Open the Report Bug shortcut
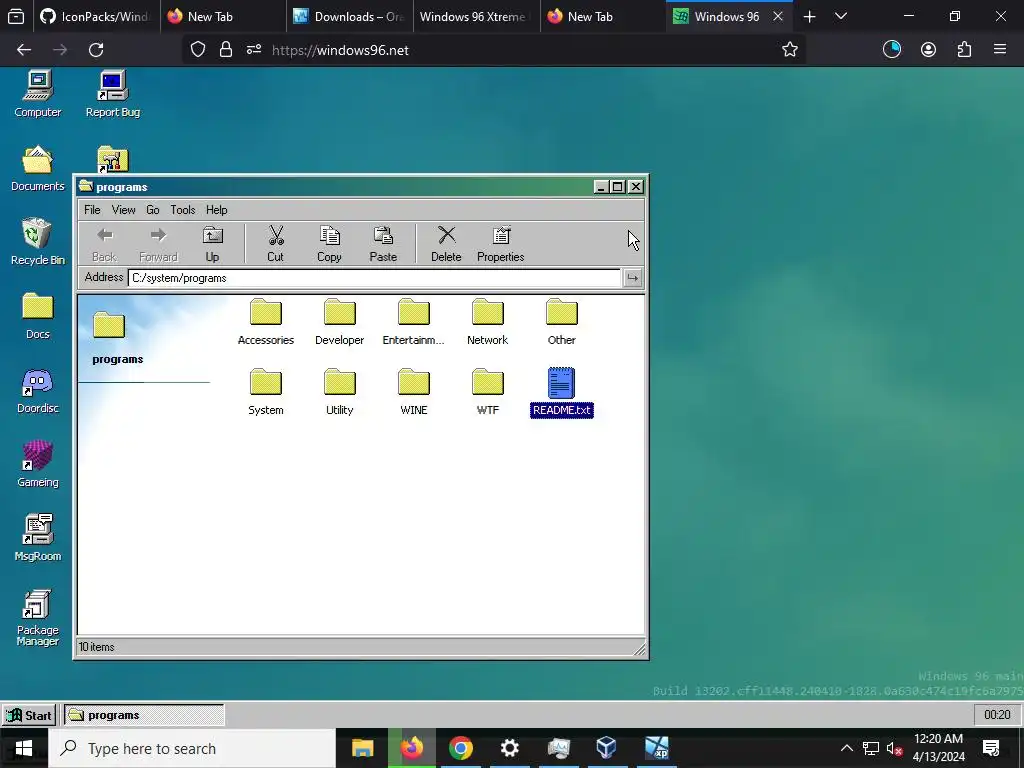The width and height of the screenshot is (1024, 768). point(112,94)
